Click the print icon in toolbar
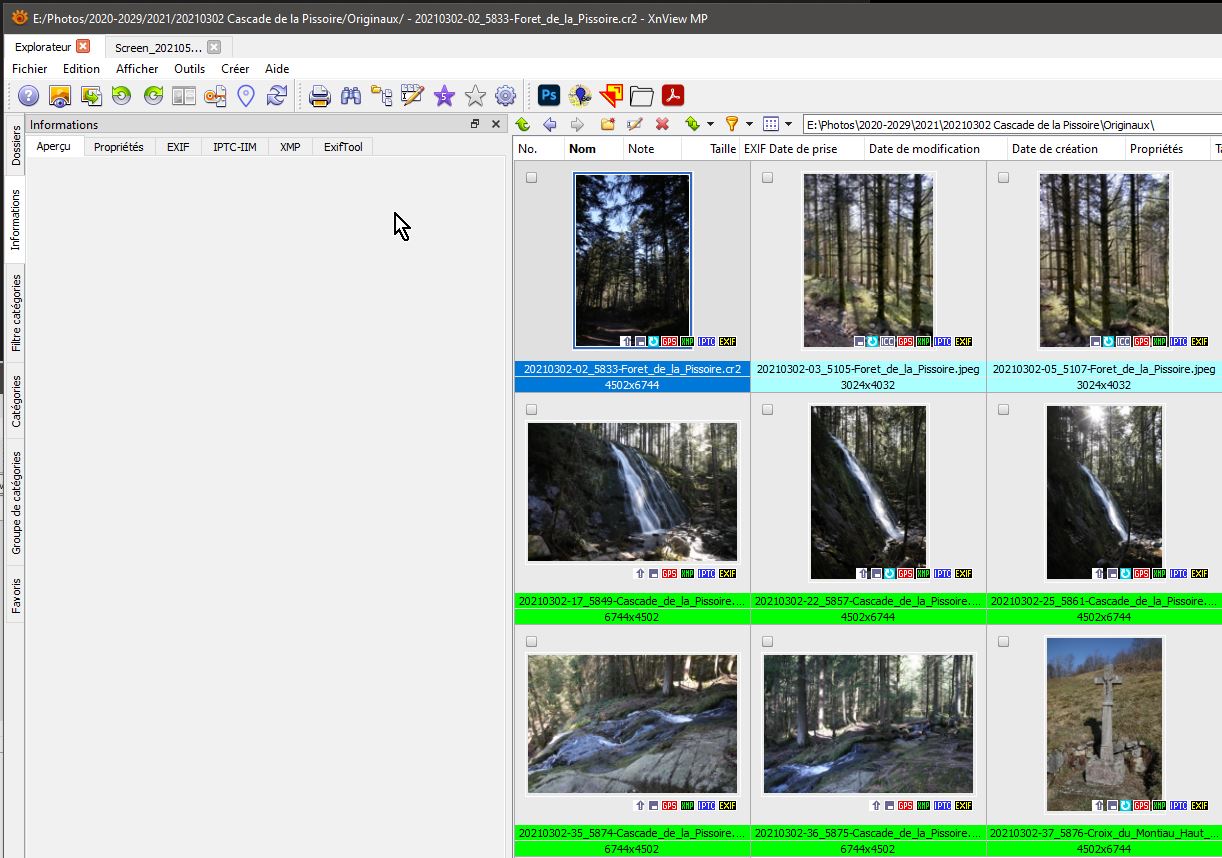The height and width of the screenshot is (858, 1222). coord(320,96)
